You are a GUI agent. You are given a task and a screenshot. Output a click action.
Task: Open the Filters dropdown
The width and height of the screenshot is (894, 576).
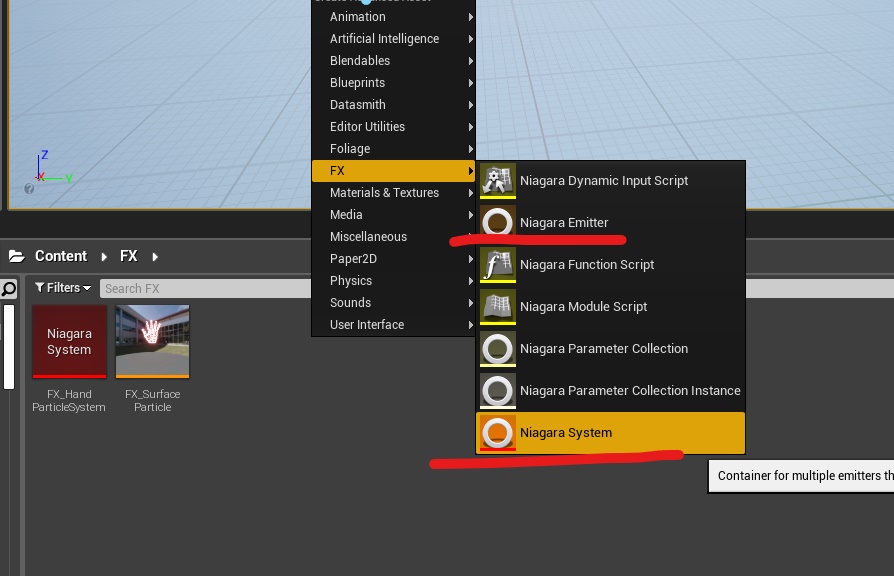click(x=63, y=288)
